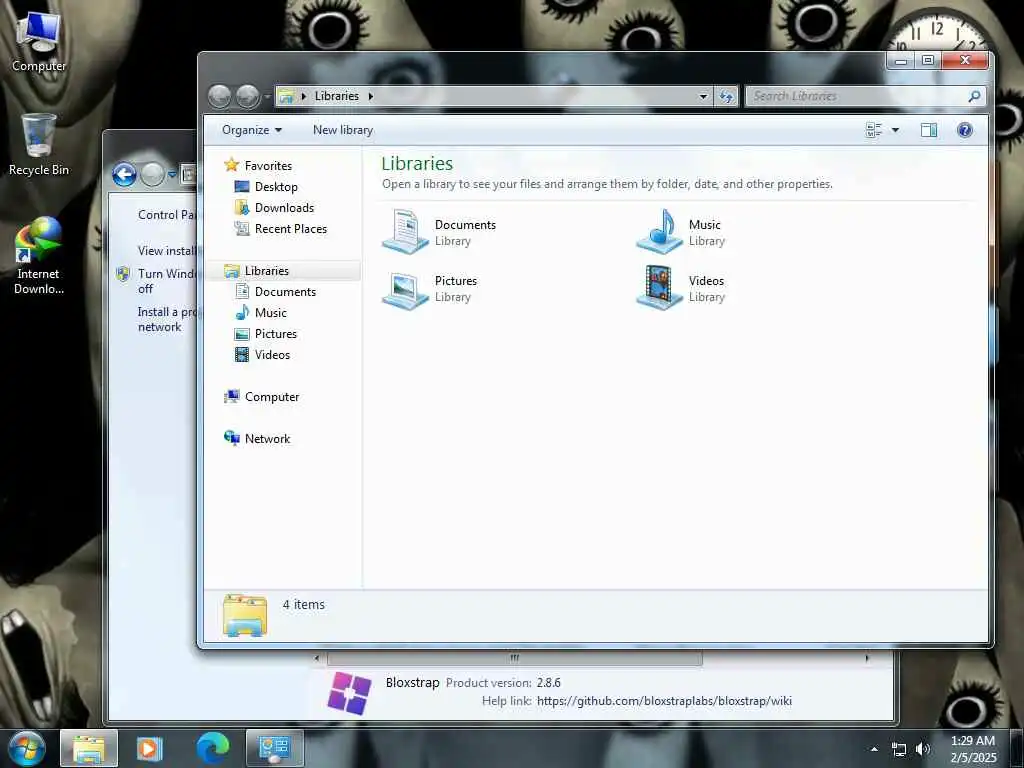Click the scrollbar left arrow in Control Panel

coord(317,658)
